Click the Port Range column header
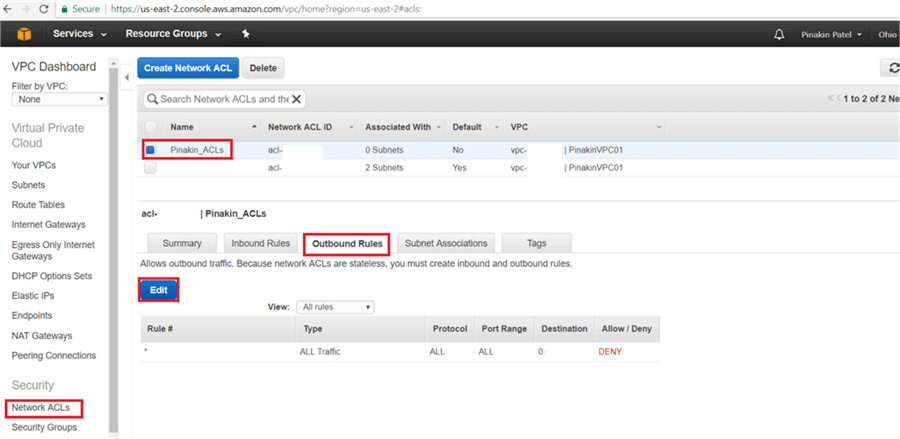The height and width of the screenshot is (439, 900). [505, 329]
